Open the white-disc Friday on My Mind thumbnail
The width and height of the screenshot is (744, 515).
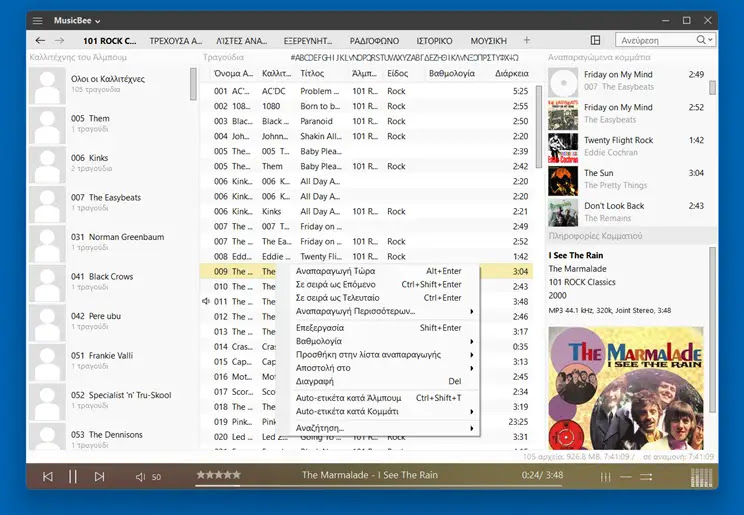tap(563, 82)
